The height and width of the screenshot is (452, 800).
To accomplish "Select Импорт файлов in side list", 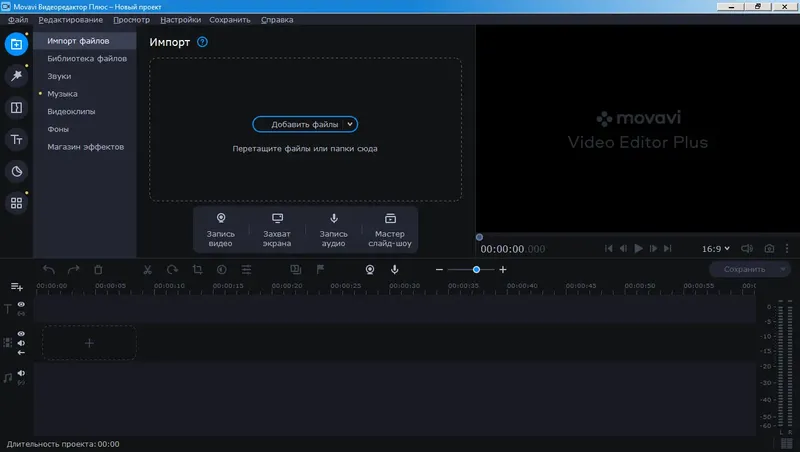I will 85,41.
